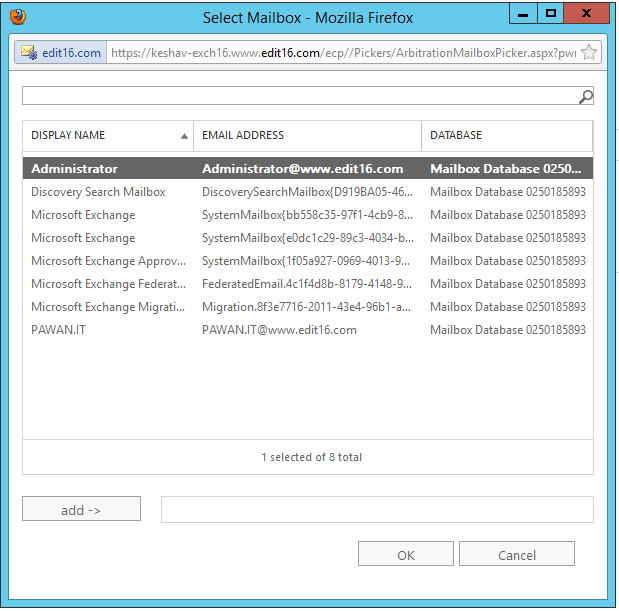Click database cell in Discovery Search row
Viewport: 619px width, 611px height.
coord(508,192)
